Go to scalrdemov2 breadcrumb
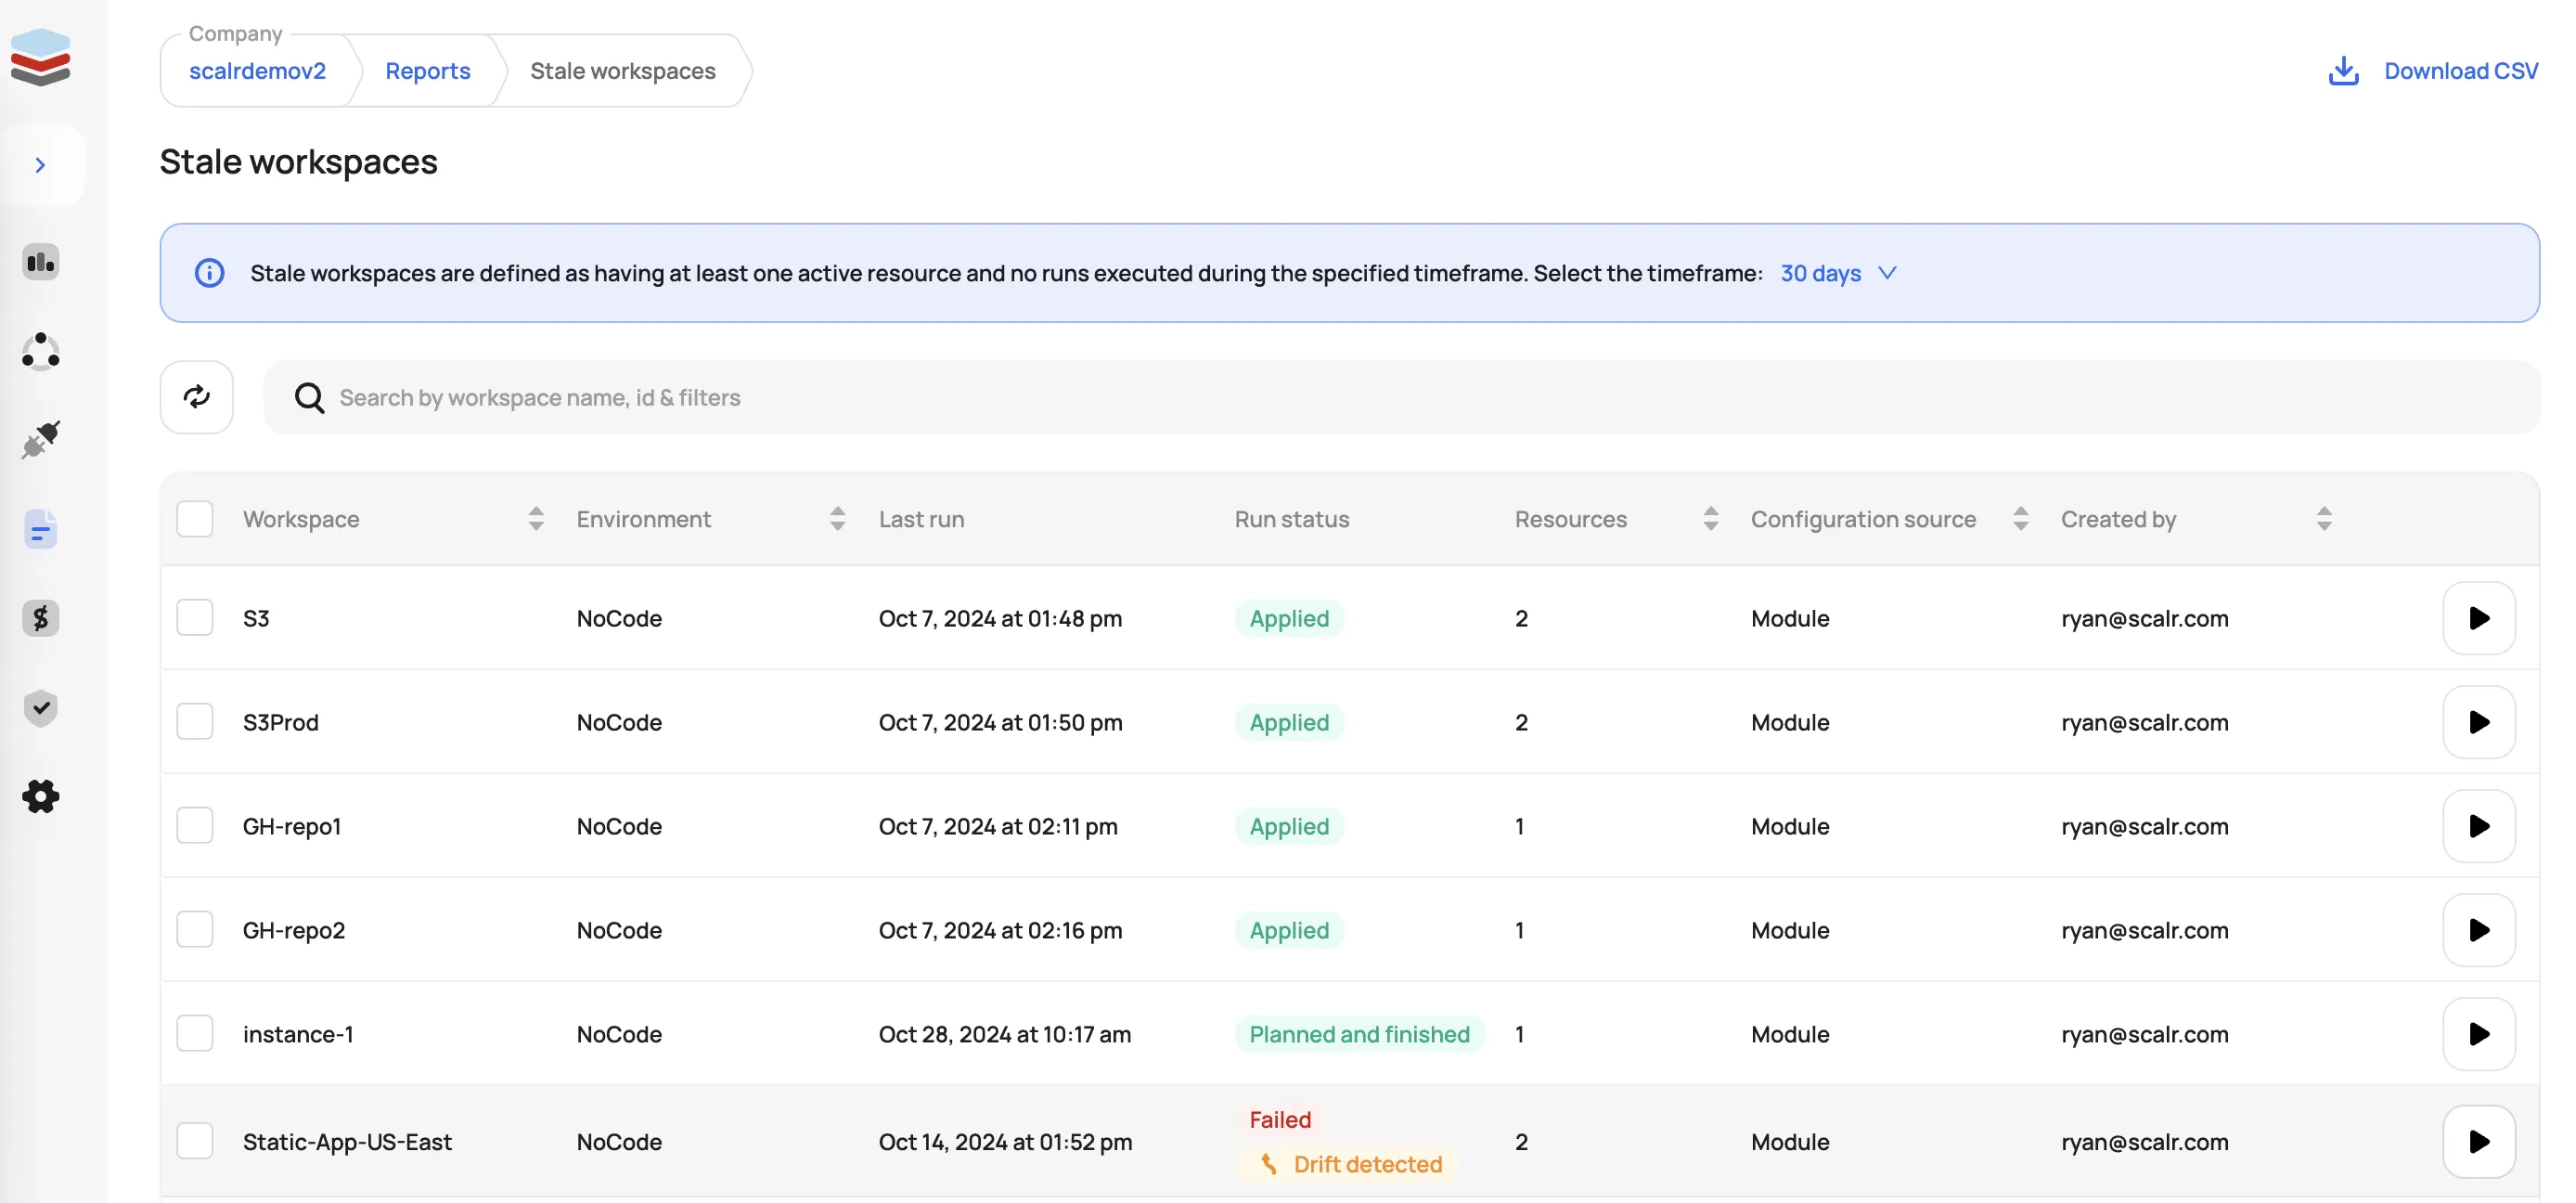This screenshot has width=2576, height=1203. coord(257,71)
